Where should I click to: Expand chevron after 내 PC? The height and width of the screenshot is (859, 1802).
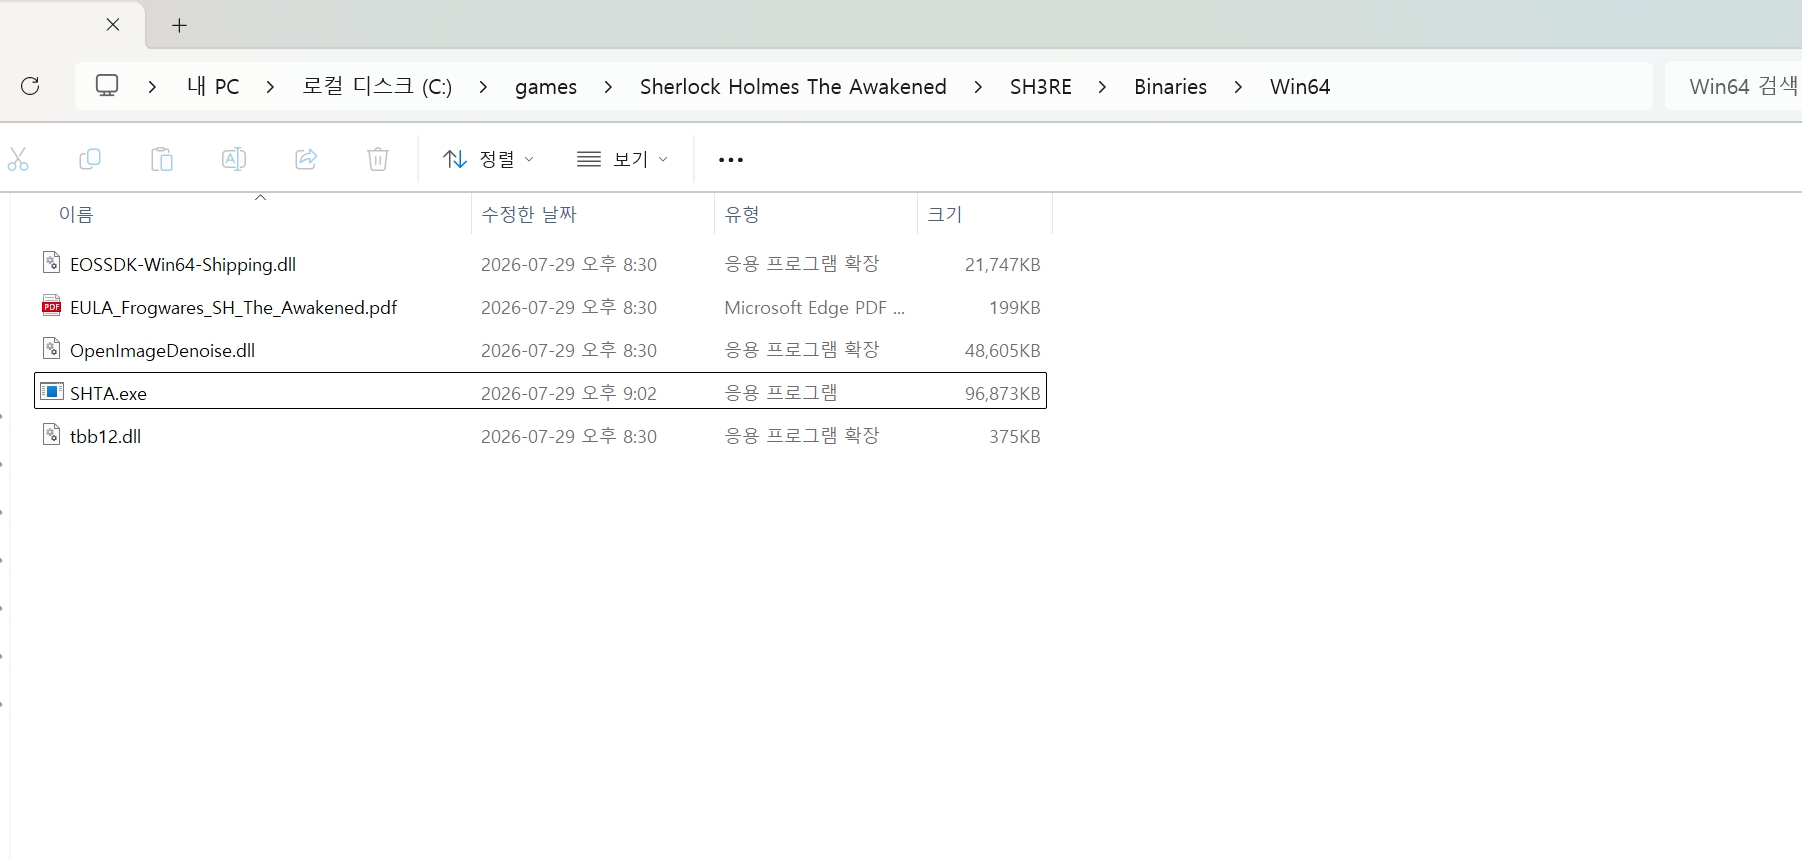pos(270,87)
